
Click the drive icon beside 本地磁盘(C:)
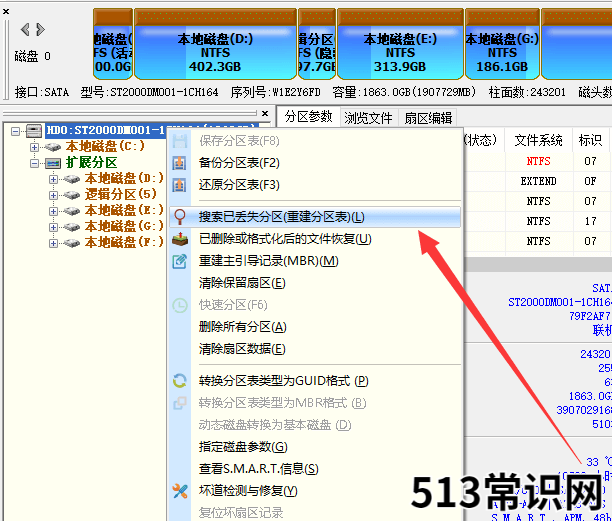(x=53, y=147)
